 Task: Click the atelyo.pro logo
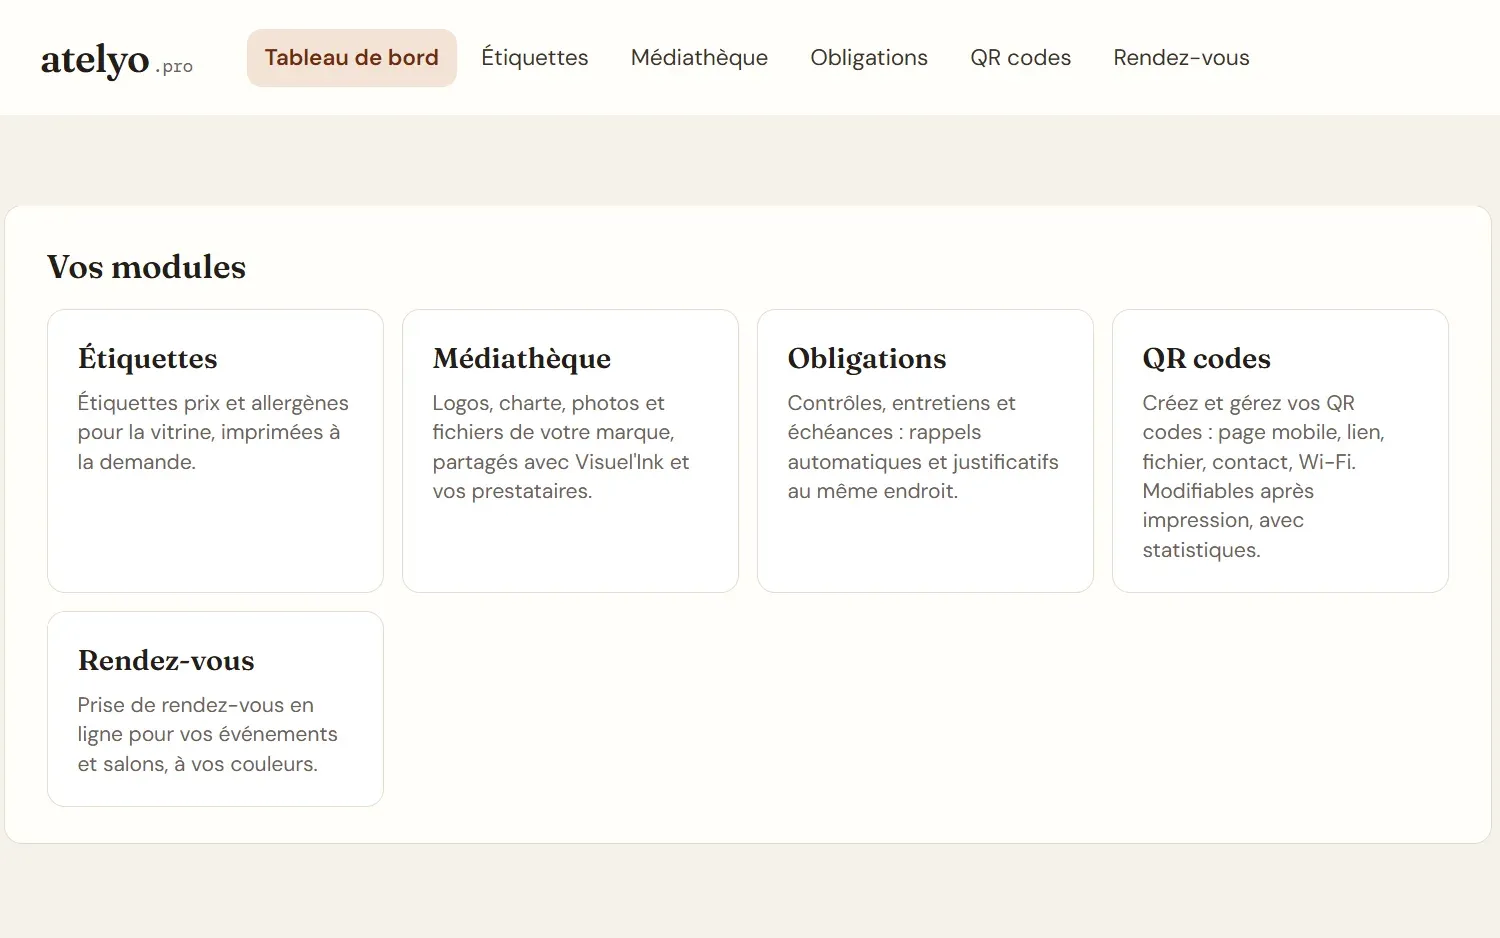pos(117,60)
